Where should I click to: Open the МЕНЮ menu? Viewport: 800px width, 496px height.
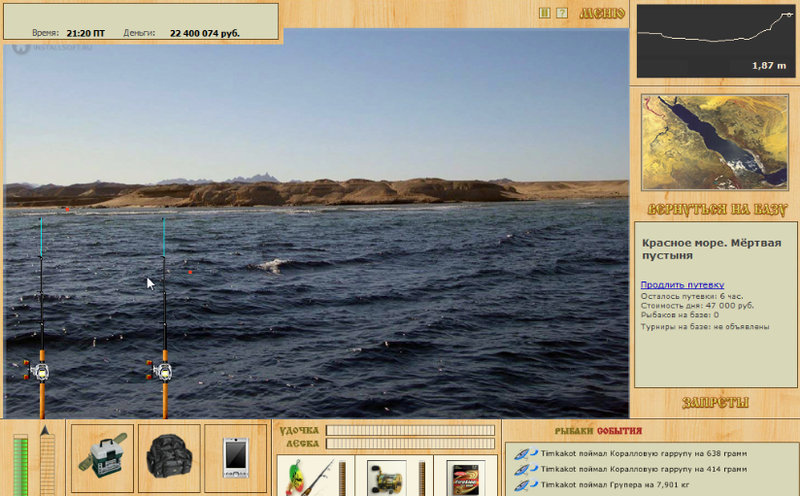602,13
